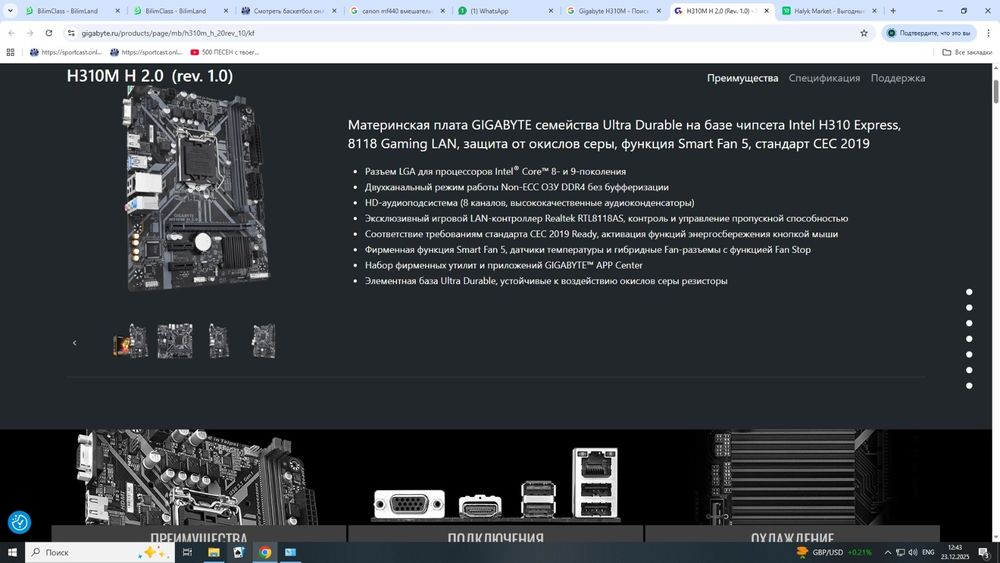Click the previous arrow of thumbnail carousel

(75, 343)
